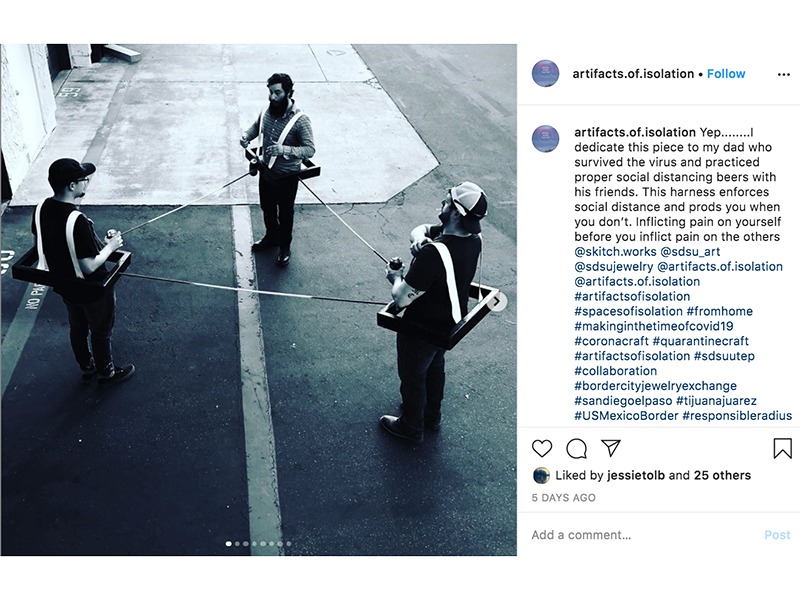The image size is (800, 600).
Task: Open the three-dot more options menu
Action: click(784, 74)
